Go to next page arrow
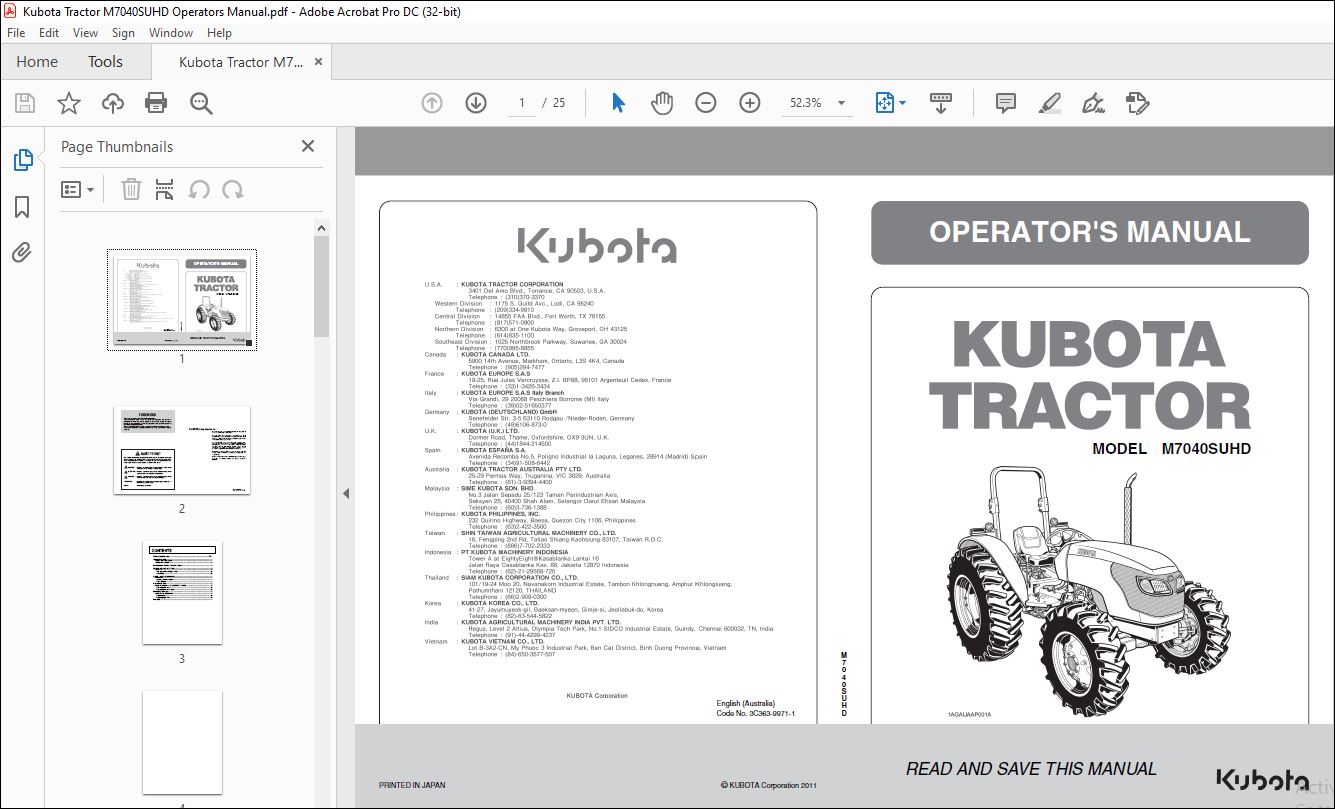 tap(475, 103)
